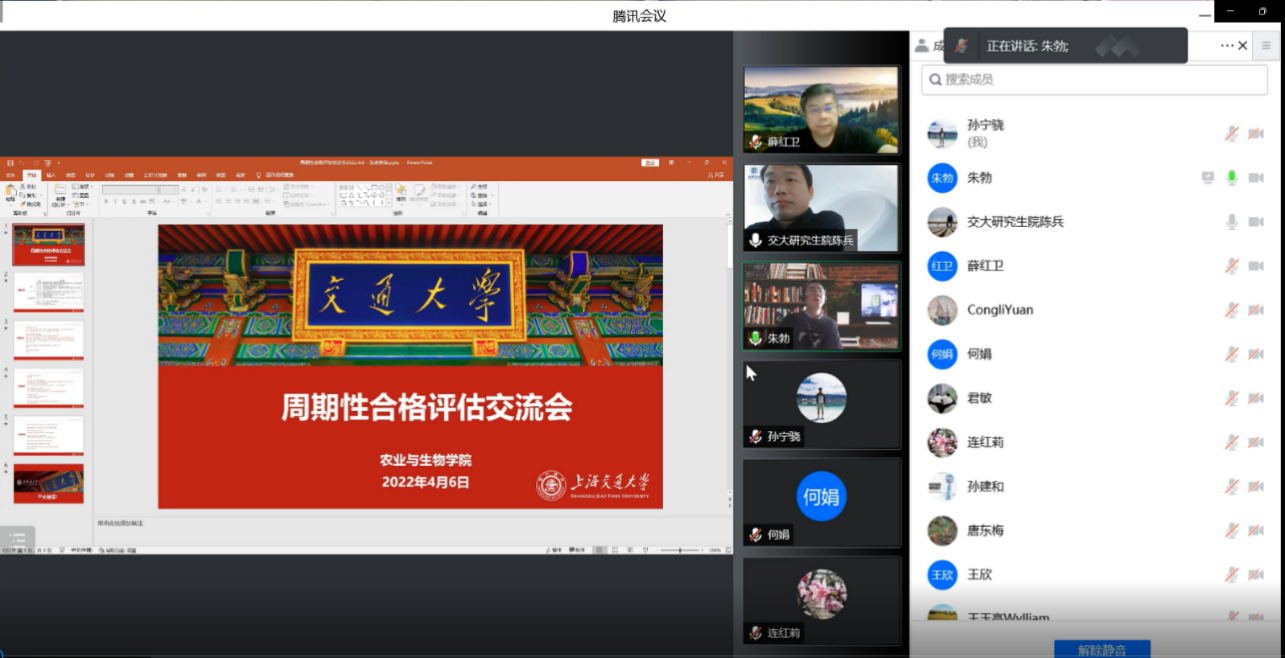Click 孙宁骁's avatar tile in video strip
Image resolution: width=1285 pixels, height=658 pixels.
click(x=821, y=404)
